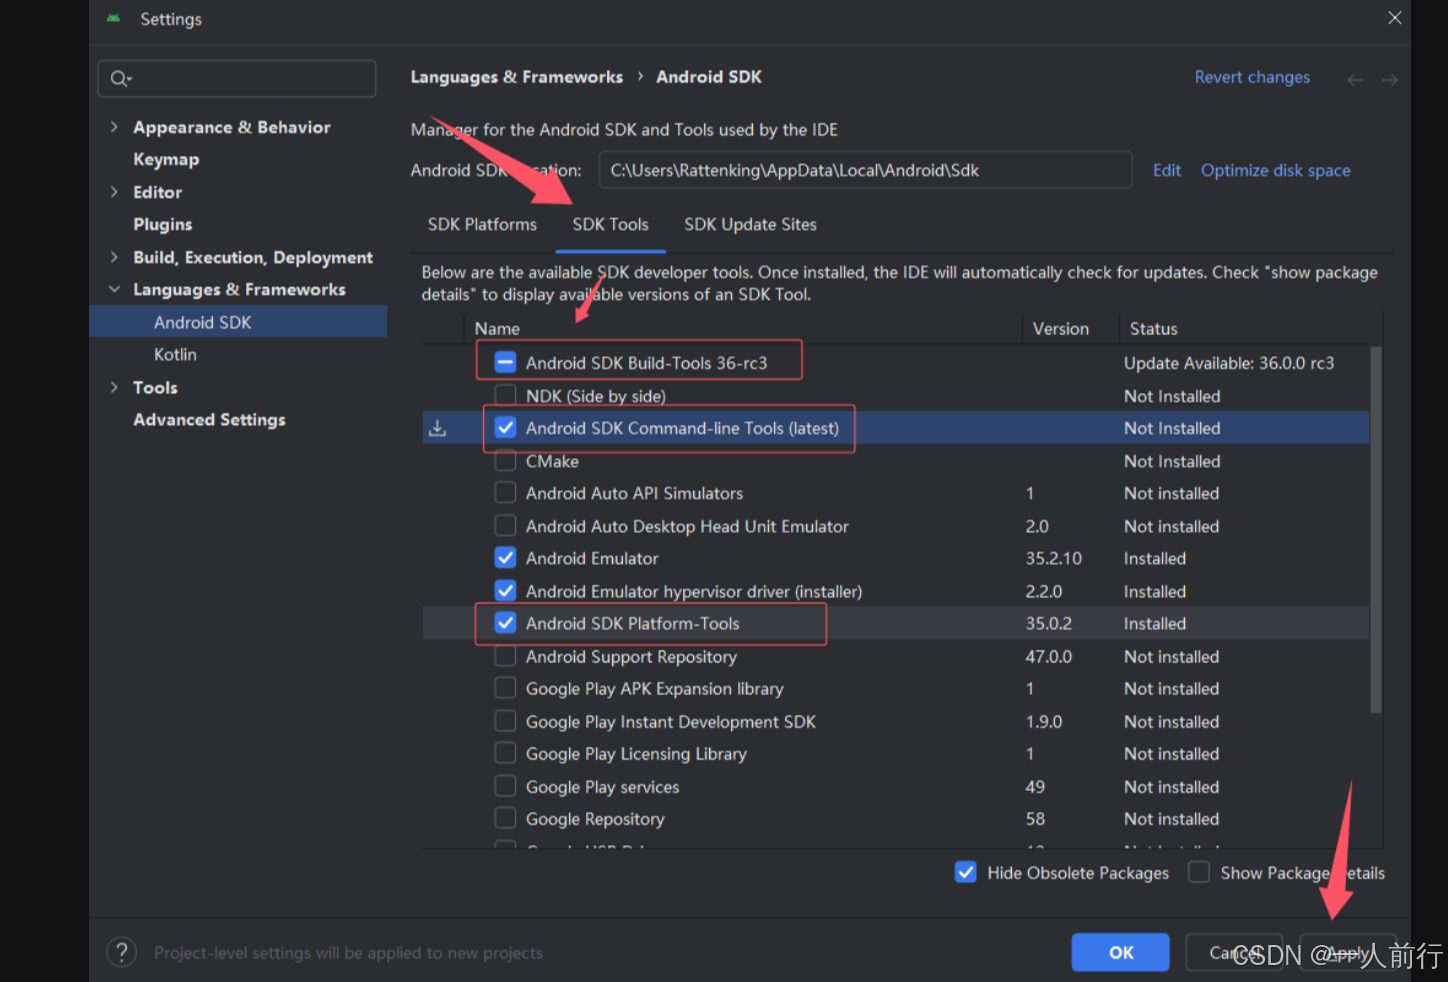Check Google Play APK Expansion library

click(x=505, y=688)
